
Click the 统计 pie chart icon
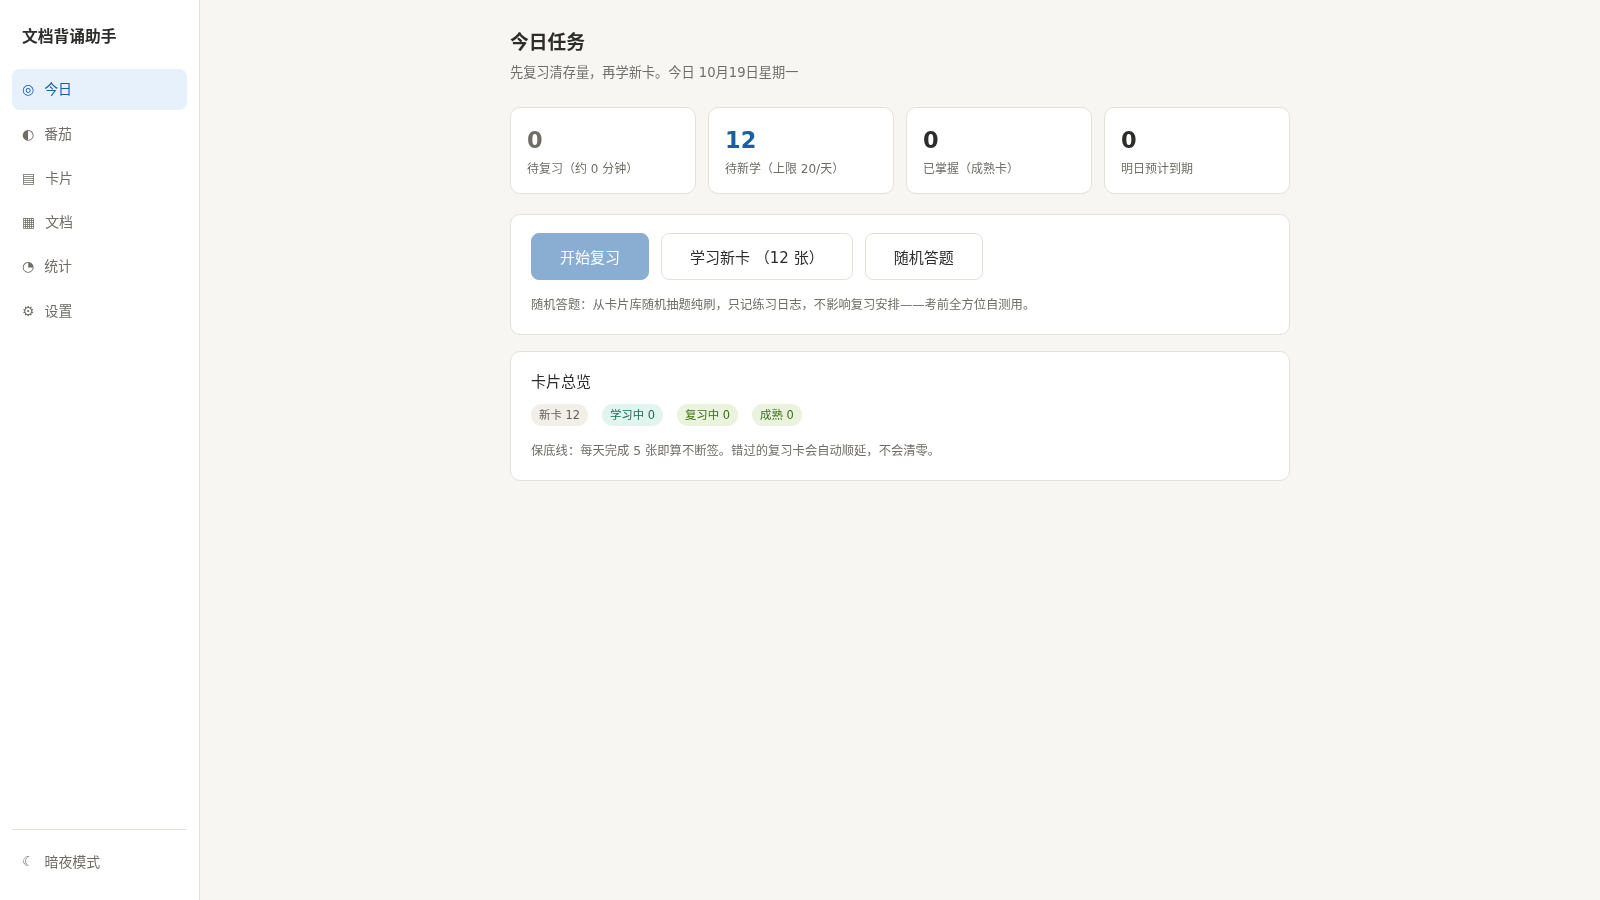click(28, 267)
